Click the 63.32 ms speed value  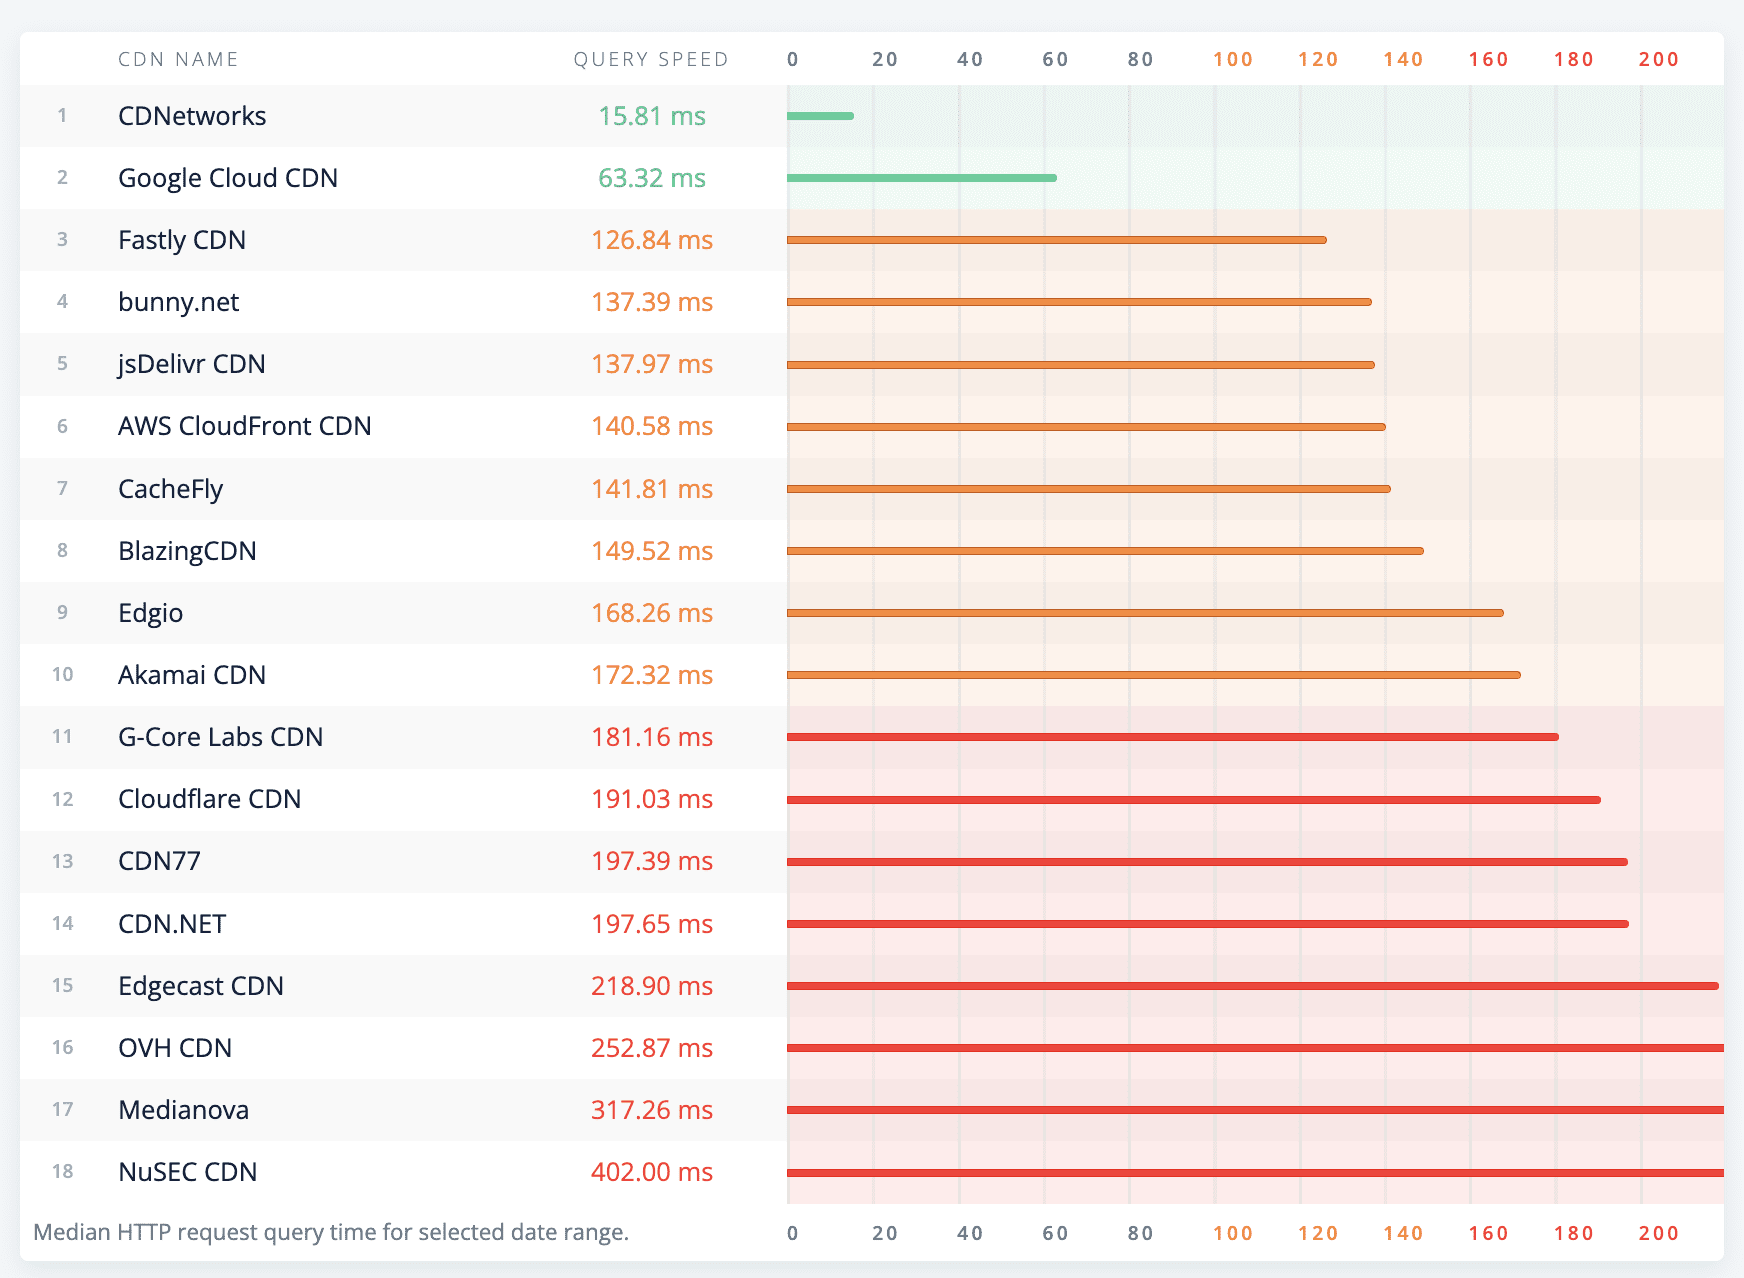tap(652, 178)
